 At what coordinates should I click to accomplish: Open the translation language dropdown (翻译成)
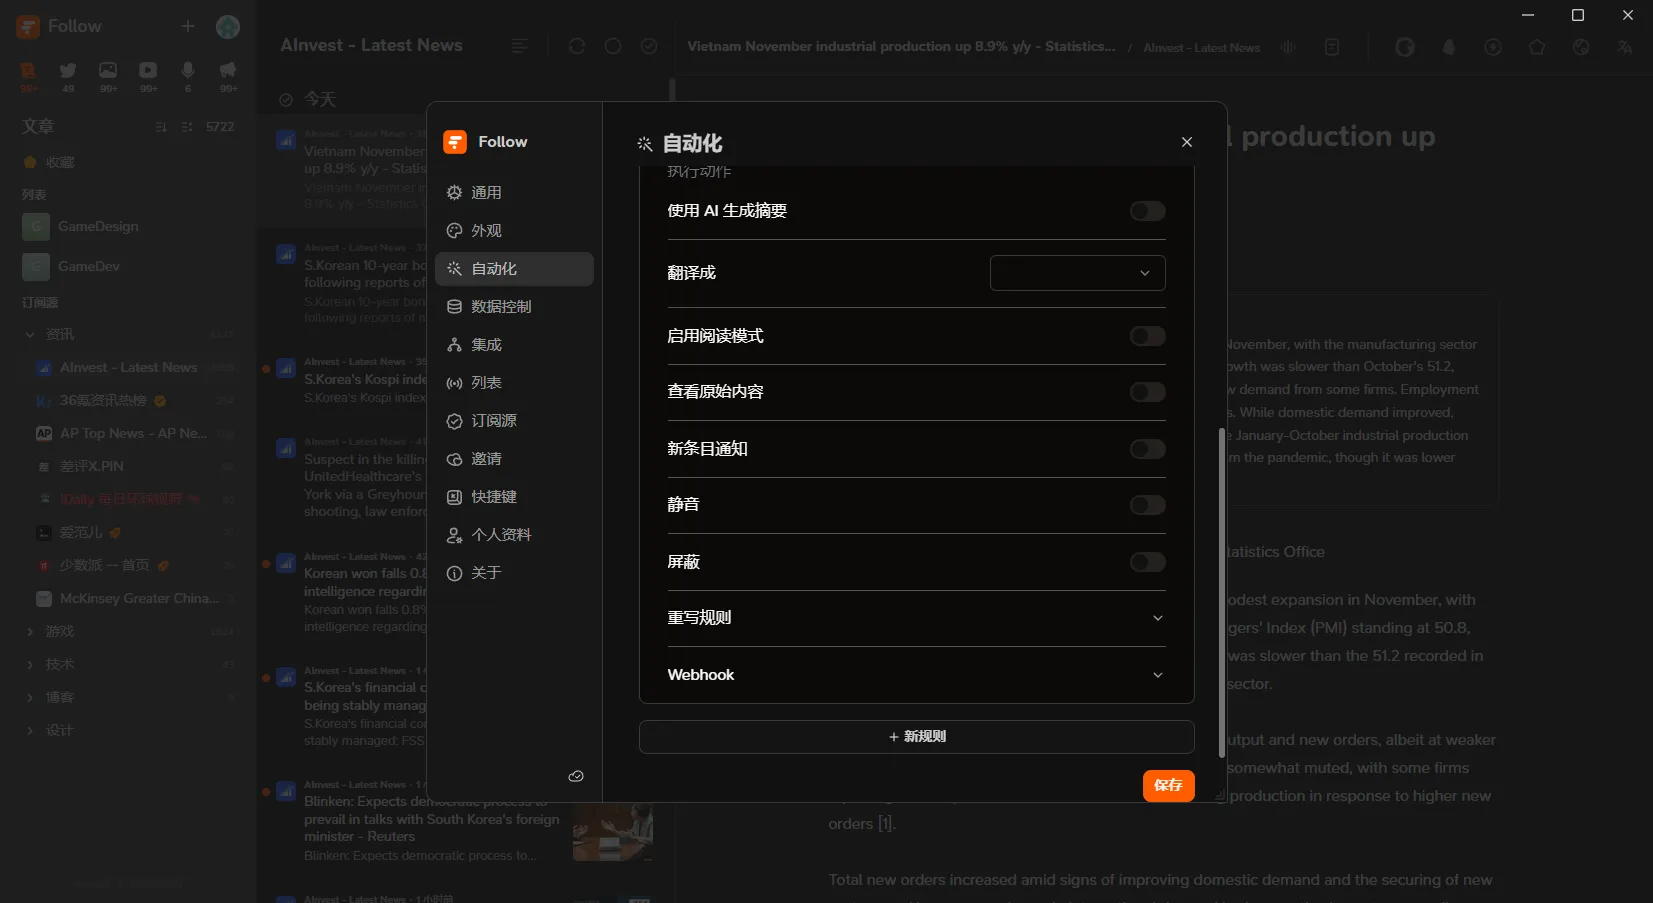click(1078, 272)
